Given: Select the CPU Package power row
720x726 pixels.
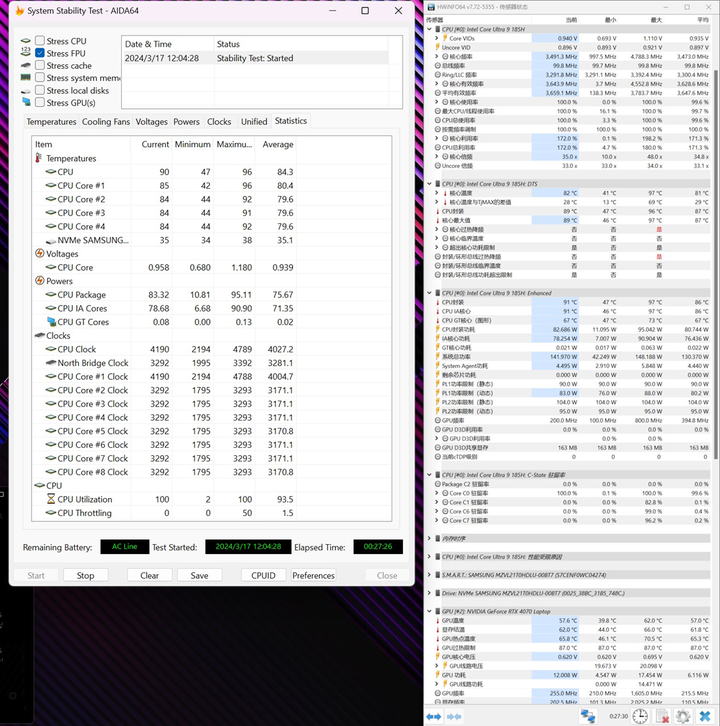Looking at the screenshot, I should (x=164, y=295).
